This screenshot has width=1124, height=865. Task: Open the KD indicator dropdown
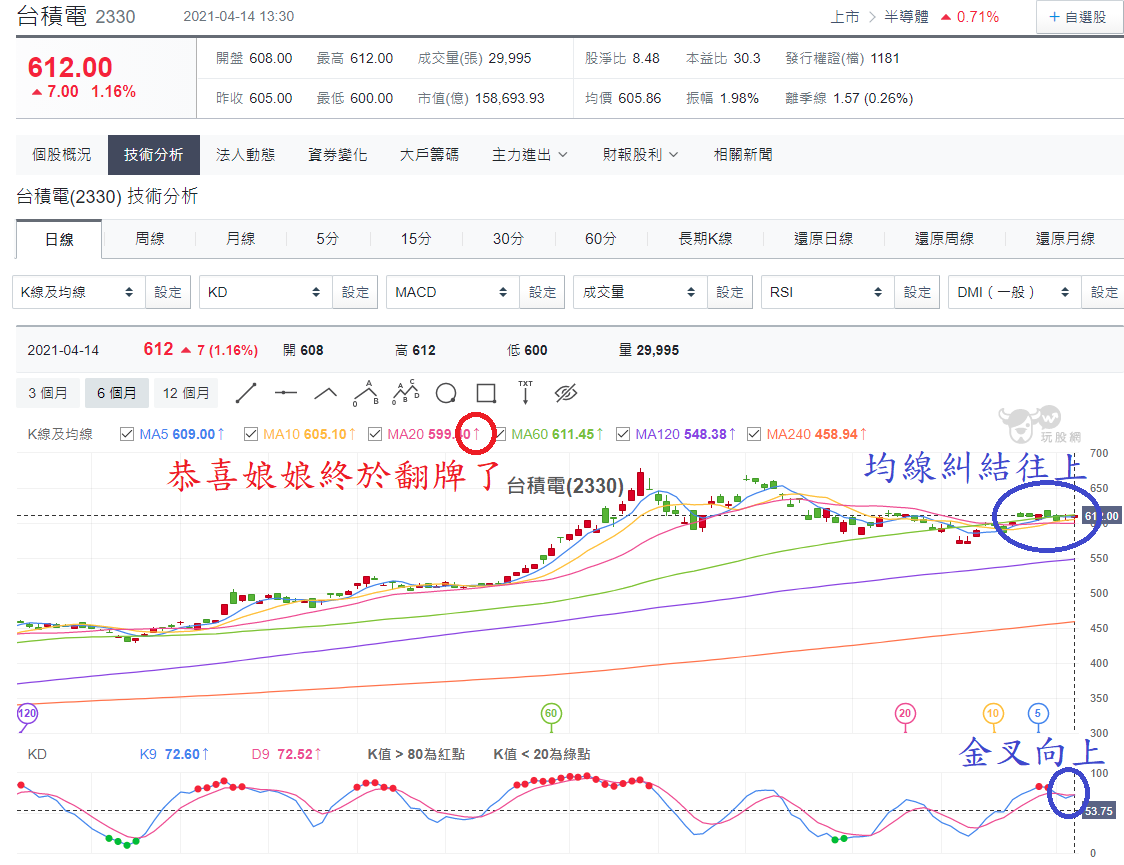click(266, 292)
